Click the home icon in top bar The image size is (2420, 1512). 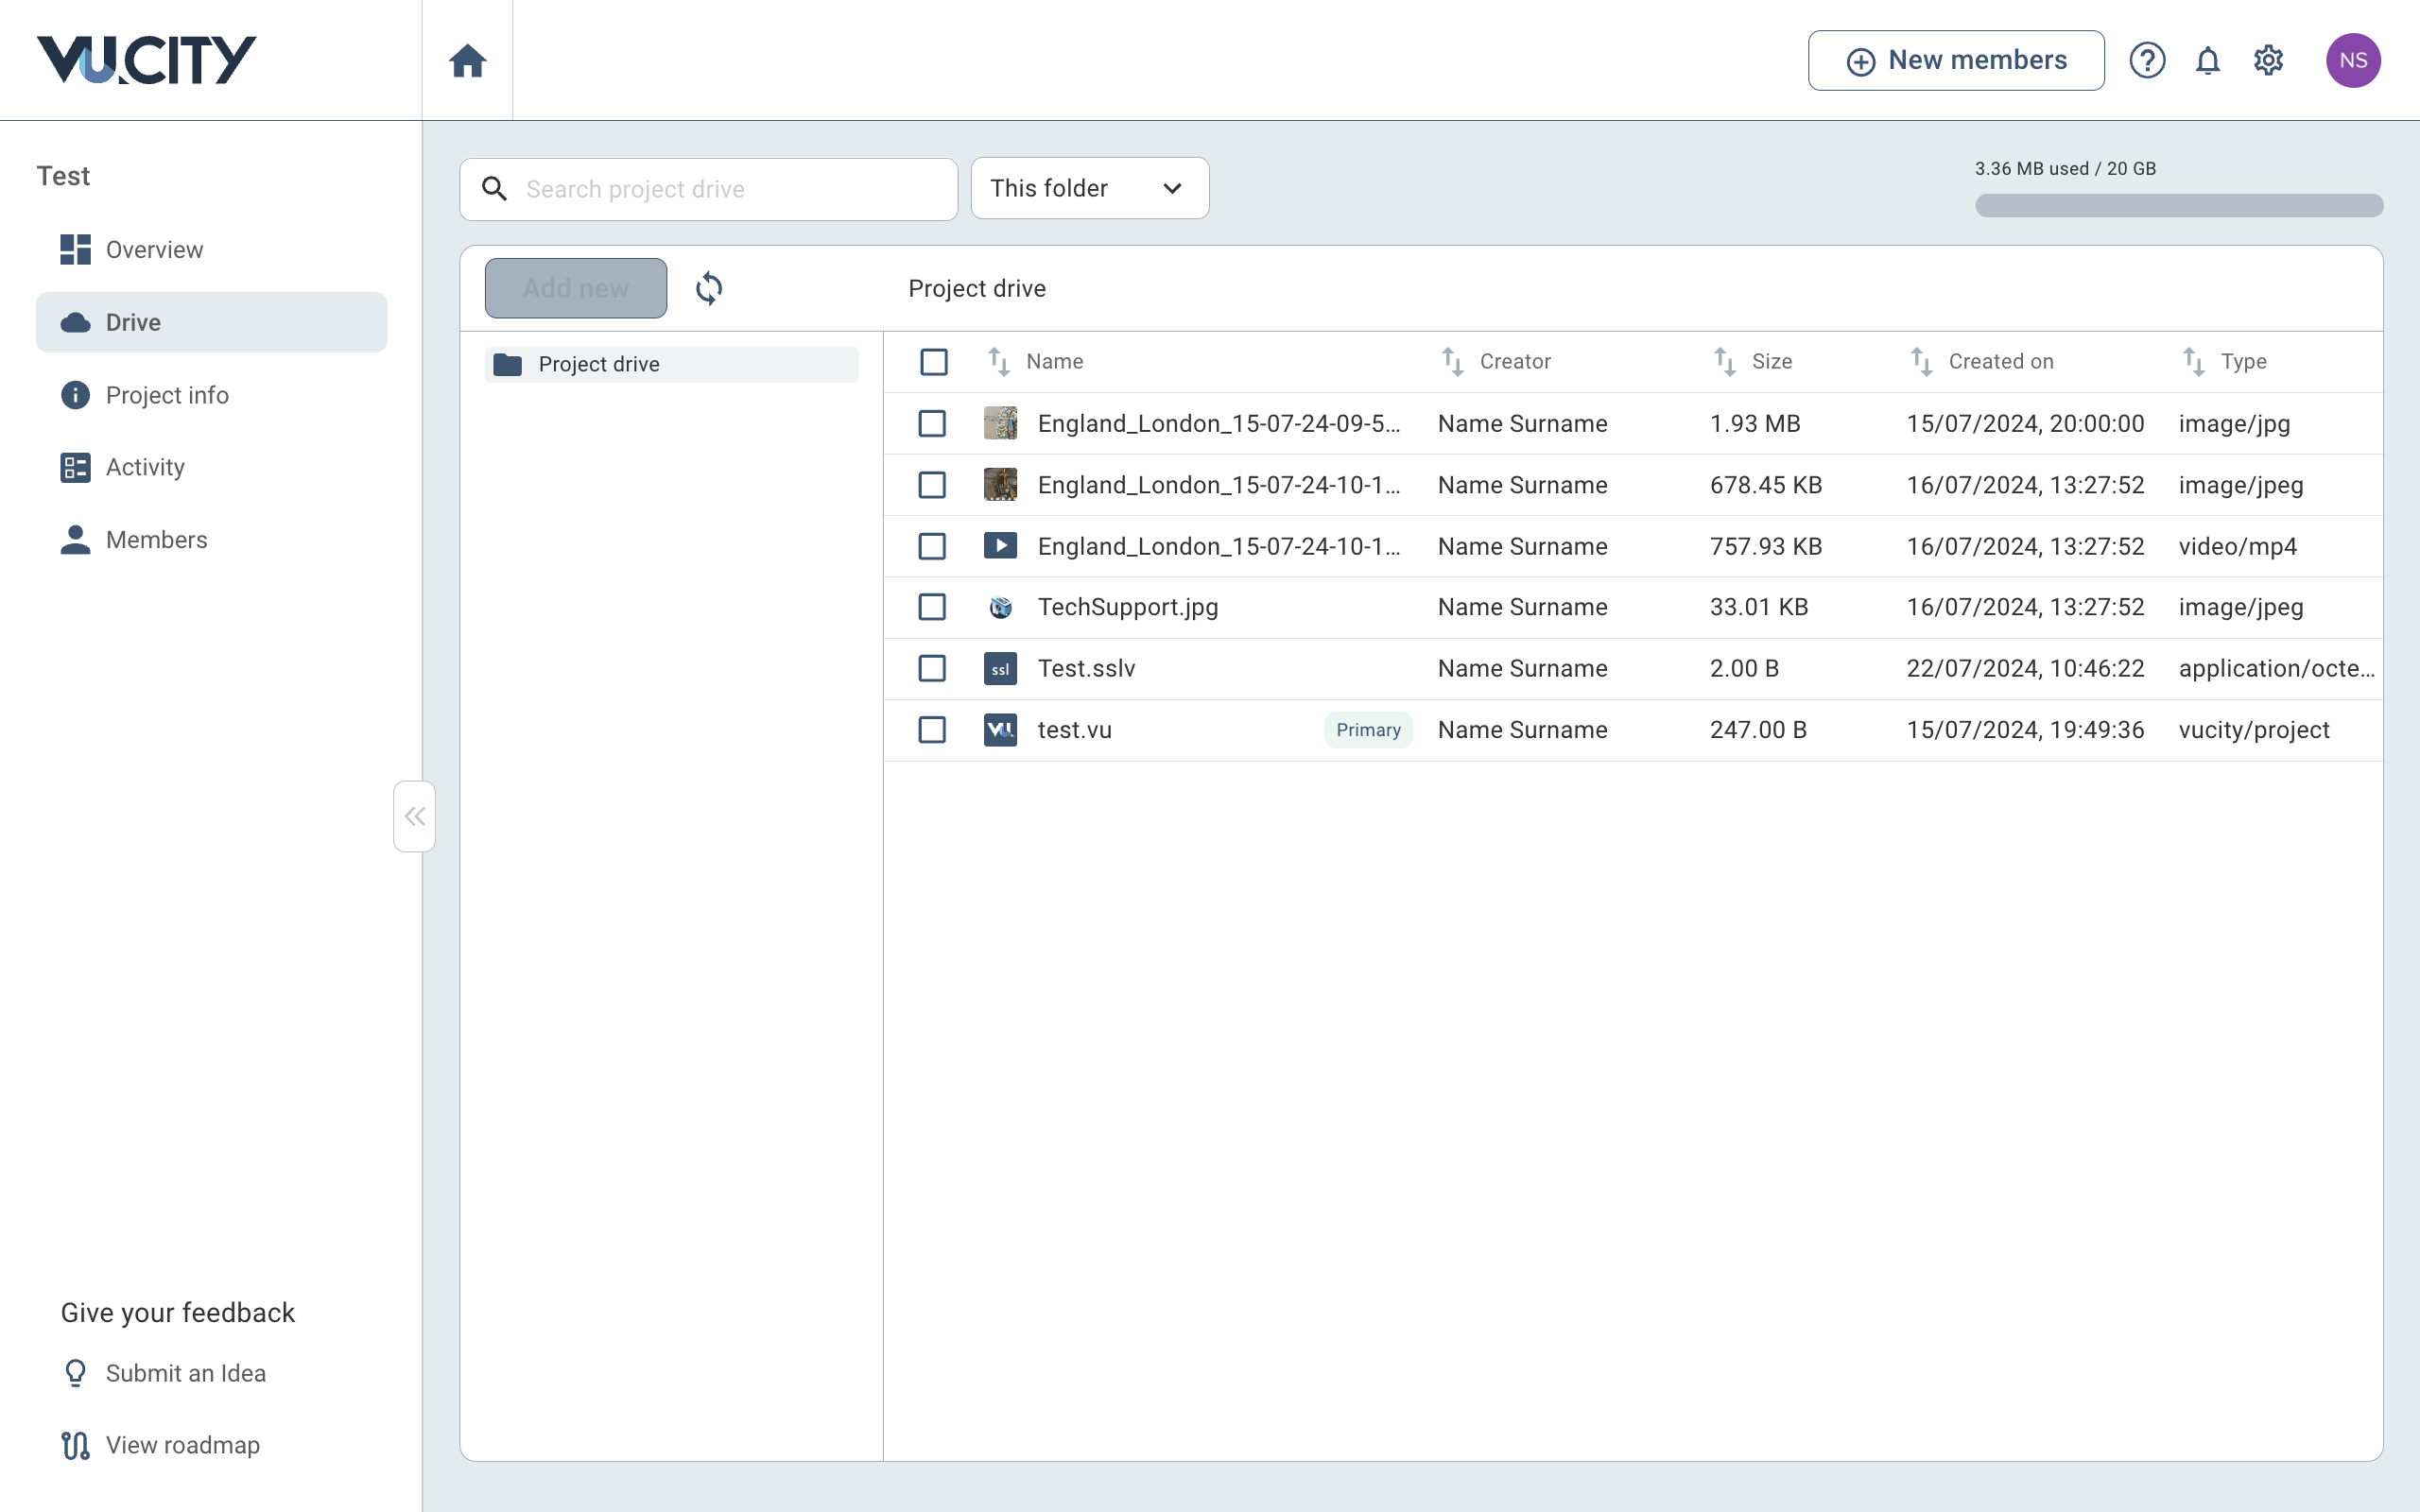point(467,61)
